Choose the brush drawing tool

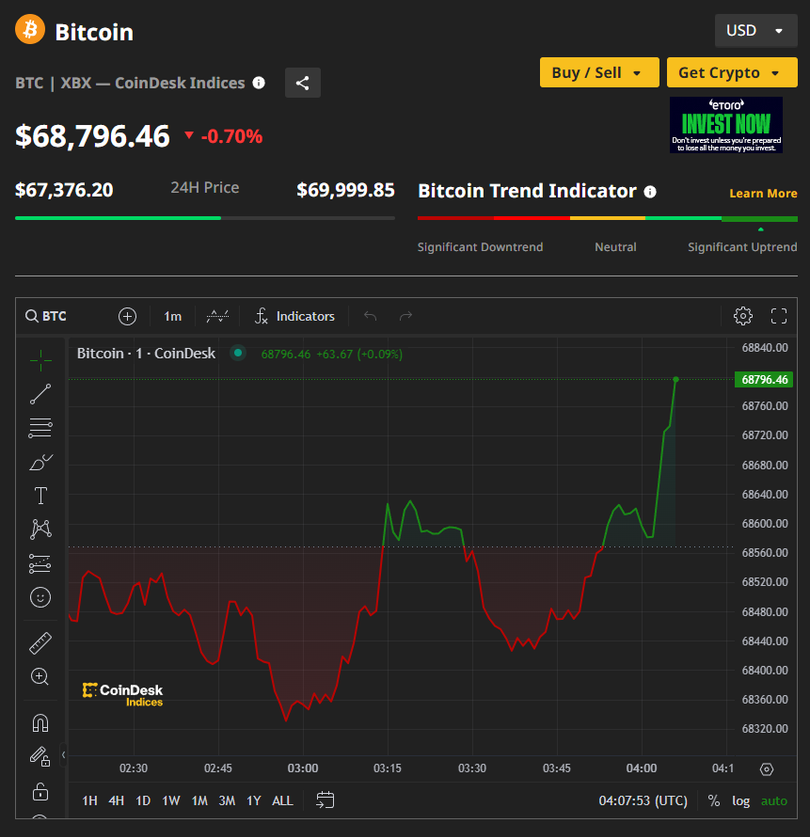point(40,462)
